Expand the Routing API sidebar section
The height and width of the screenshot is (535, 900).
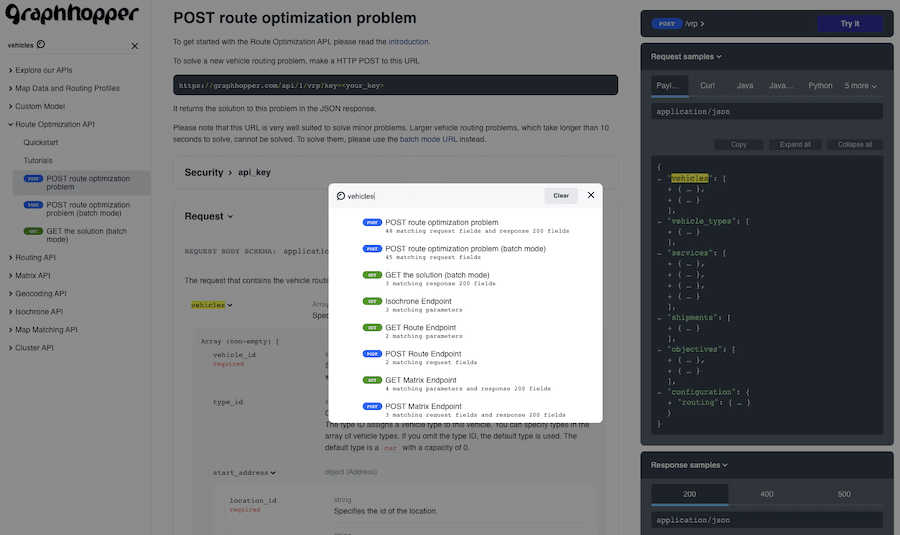click(x=35, y=257)
